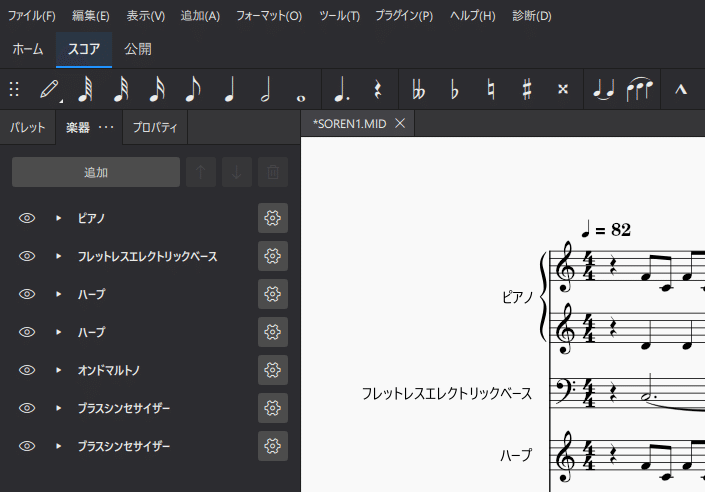705x492 pixels.
Task: Expand the first ハープ row
Action: tap(58, 294)
